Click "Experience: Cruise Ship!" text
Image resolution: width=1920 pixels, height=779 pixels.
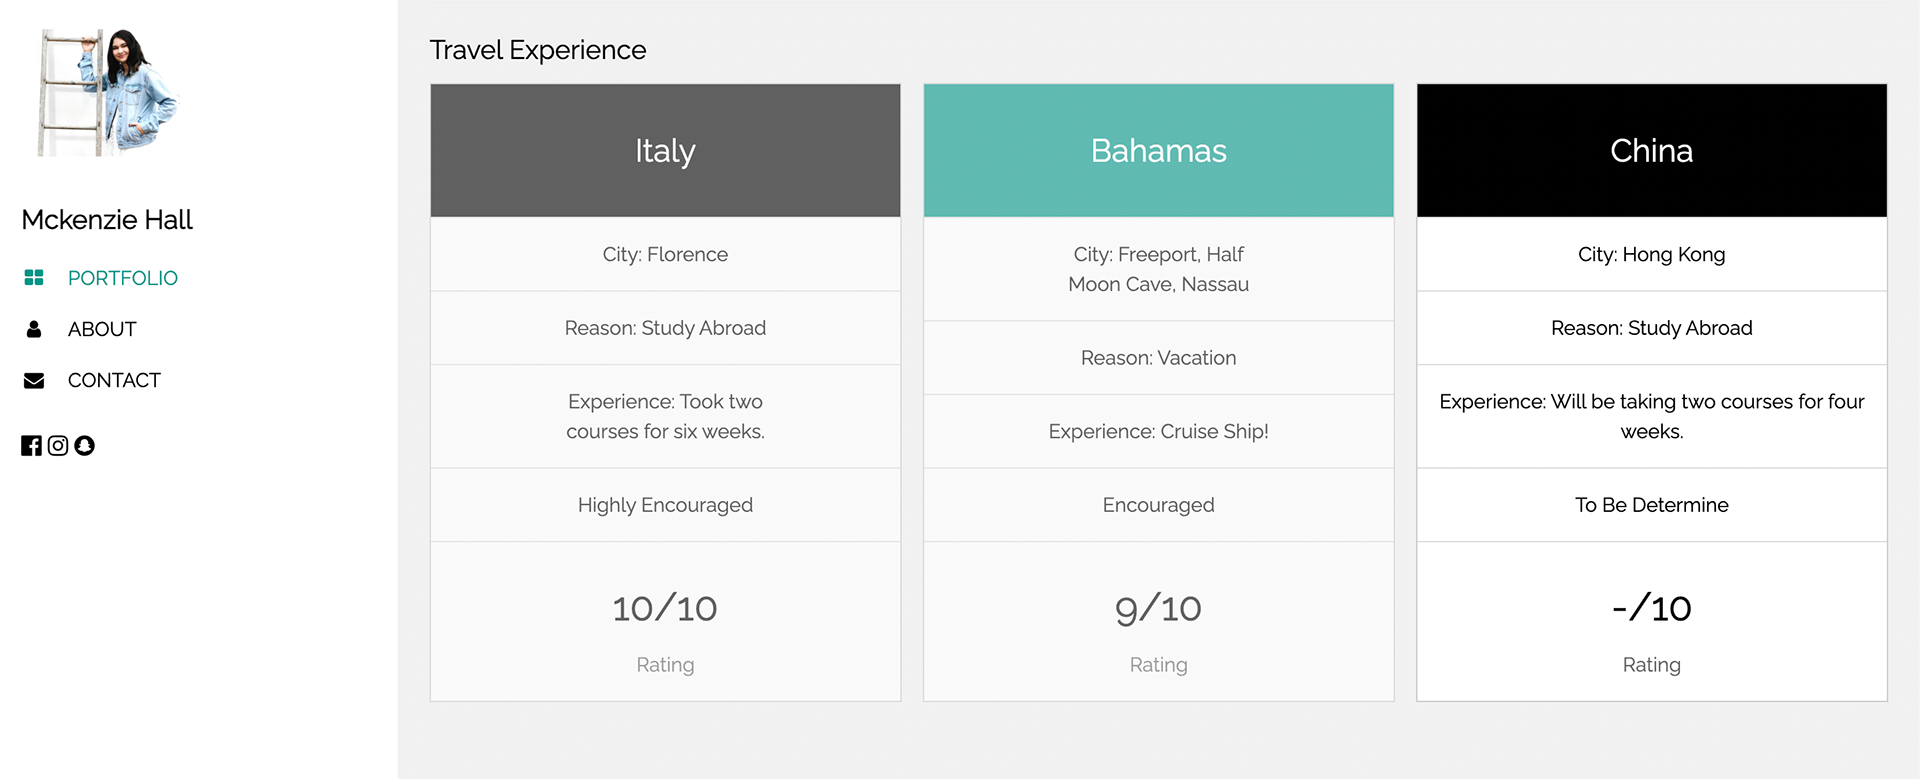(1158, 431)
